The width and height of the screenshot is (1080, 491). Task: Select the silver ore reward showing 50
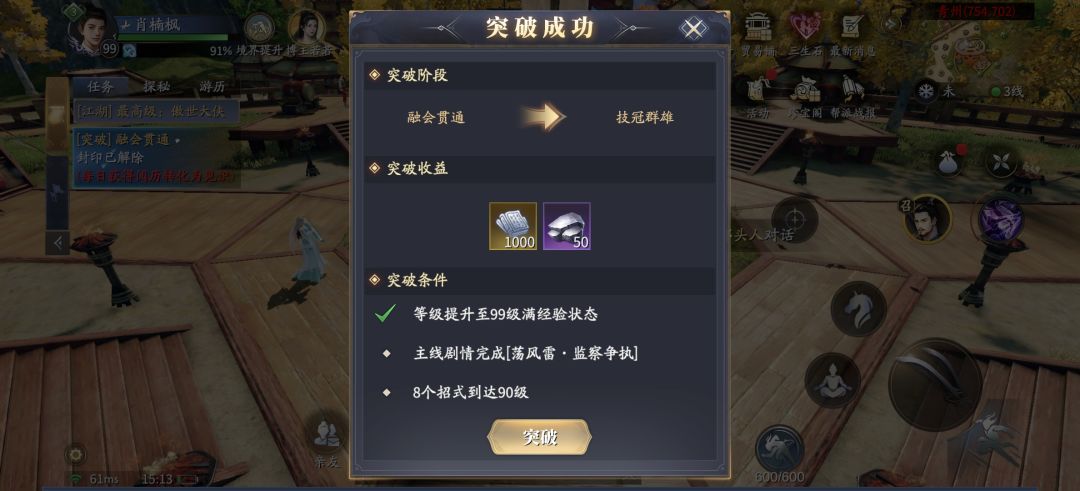pyautogui.click(x=566, y=226)
